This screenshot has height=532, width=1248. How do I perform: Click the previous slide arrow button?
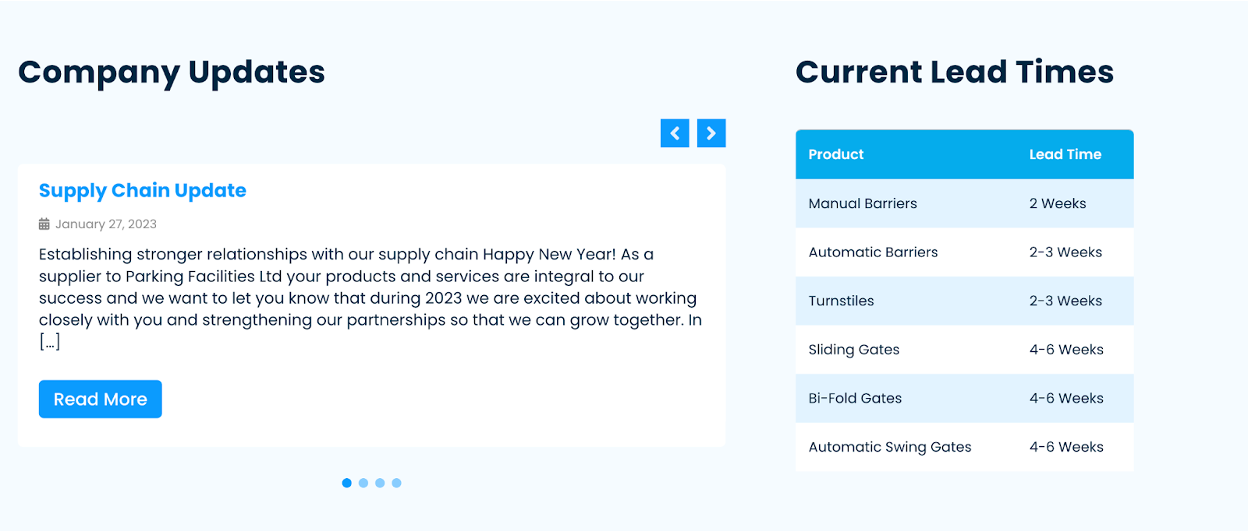tap(675, 133)
